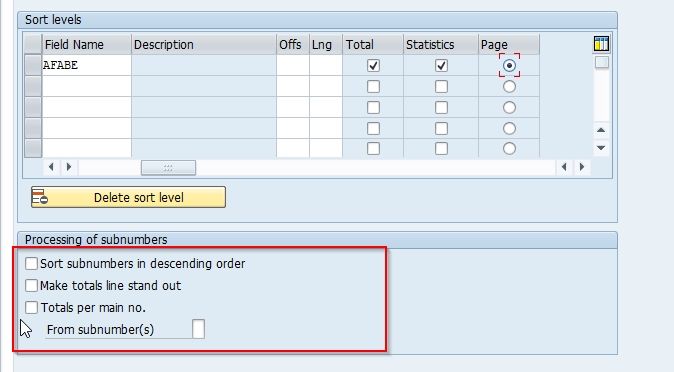674x372 pixels.
Task: Click the Page column header
Action: click(x=509, y=44)
